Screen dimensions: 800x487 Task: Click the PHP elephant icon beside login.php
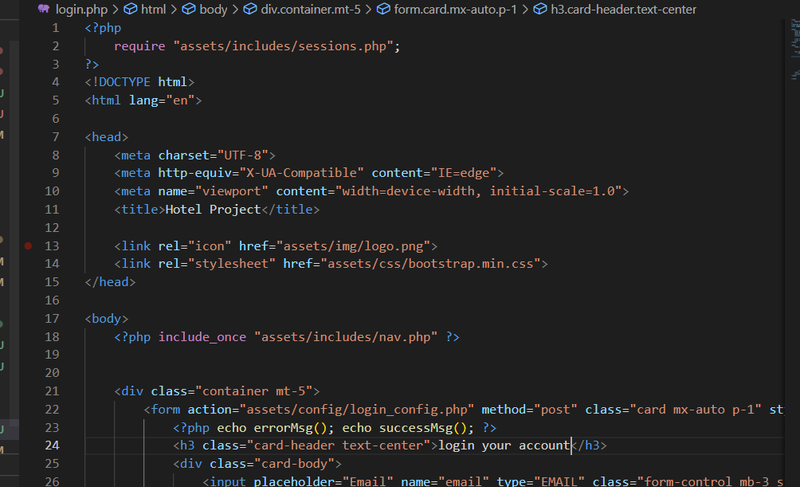pos(43,9)
